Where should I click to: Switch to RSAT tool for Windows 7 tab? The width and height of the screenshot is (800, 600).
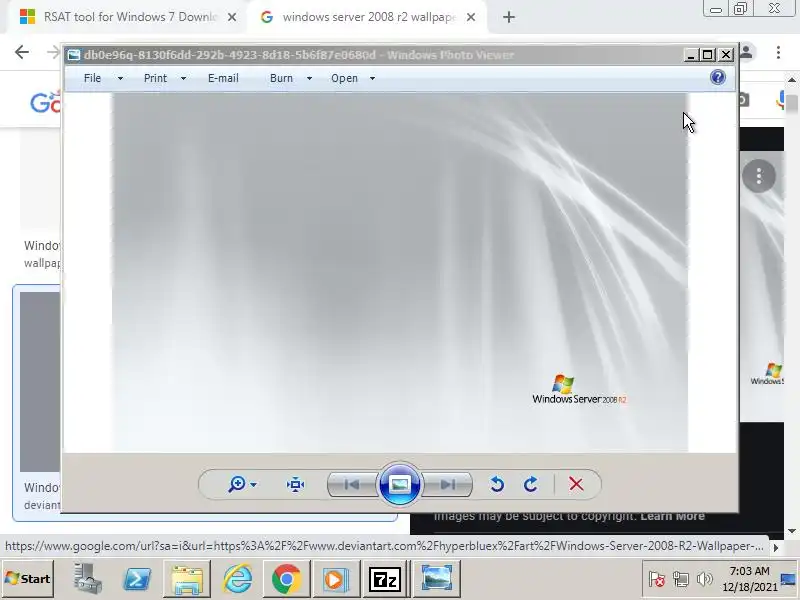coord(125,17)
